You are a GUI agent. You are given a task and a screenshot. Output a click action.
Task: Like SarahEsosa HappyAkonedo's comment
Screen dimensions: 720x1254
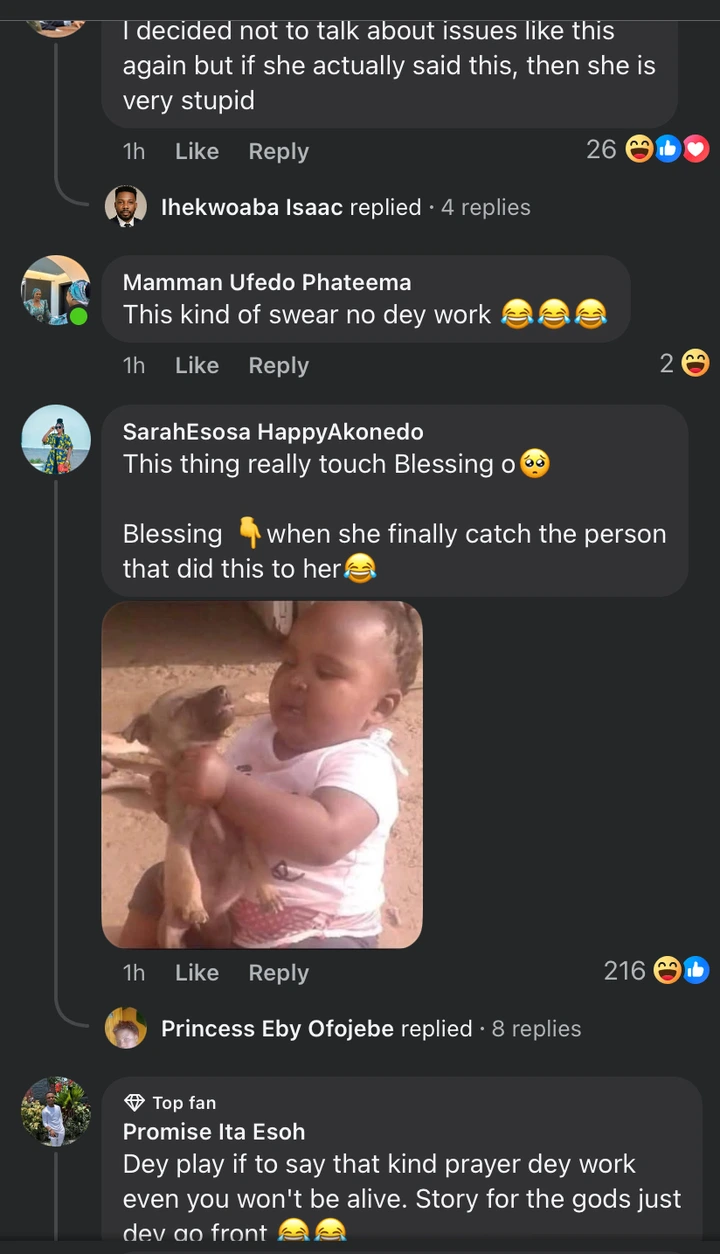196,972
